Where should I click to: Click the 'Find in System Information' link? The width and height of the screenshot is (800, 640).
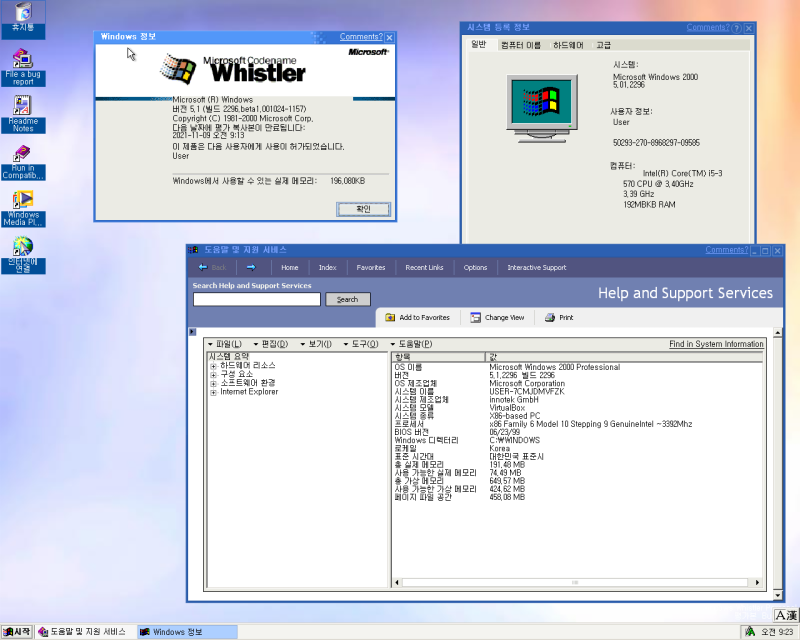716,343
